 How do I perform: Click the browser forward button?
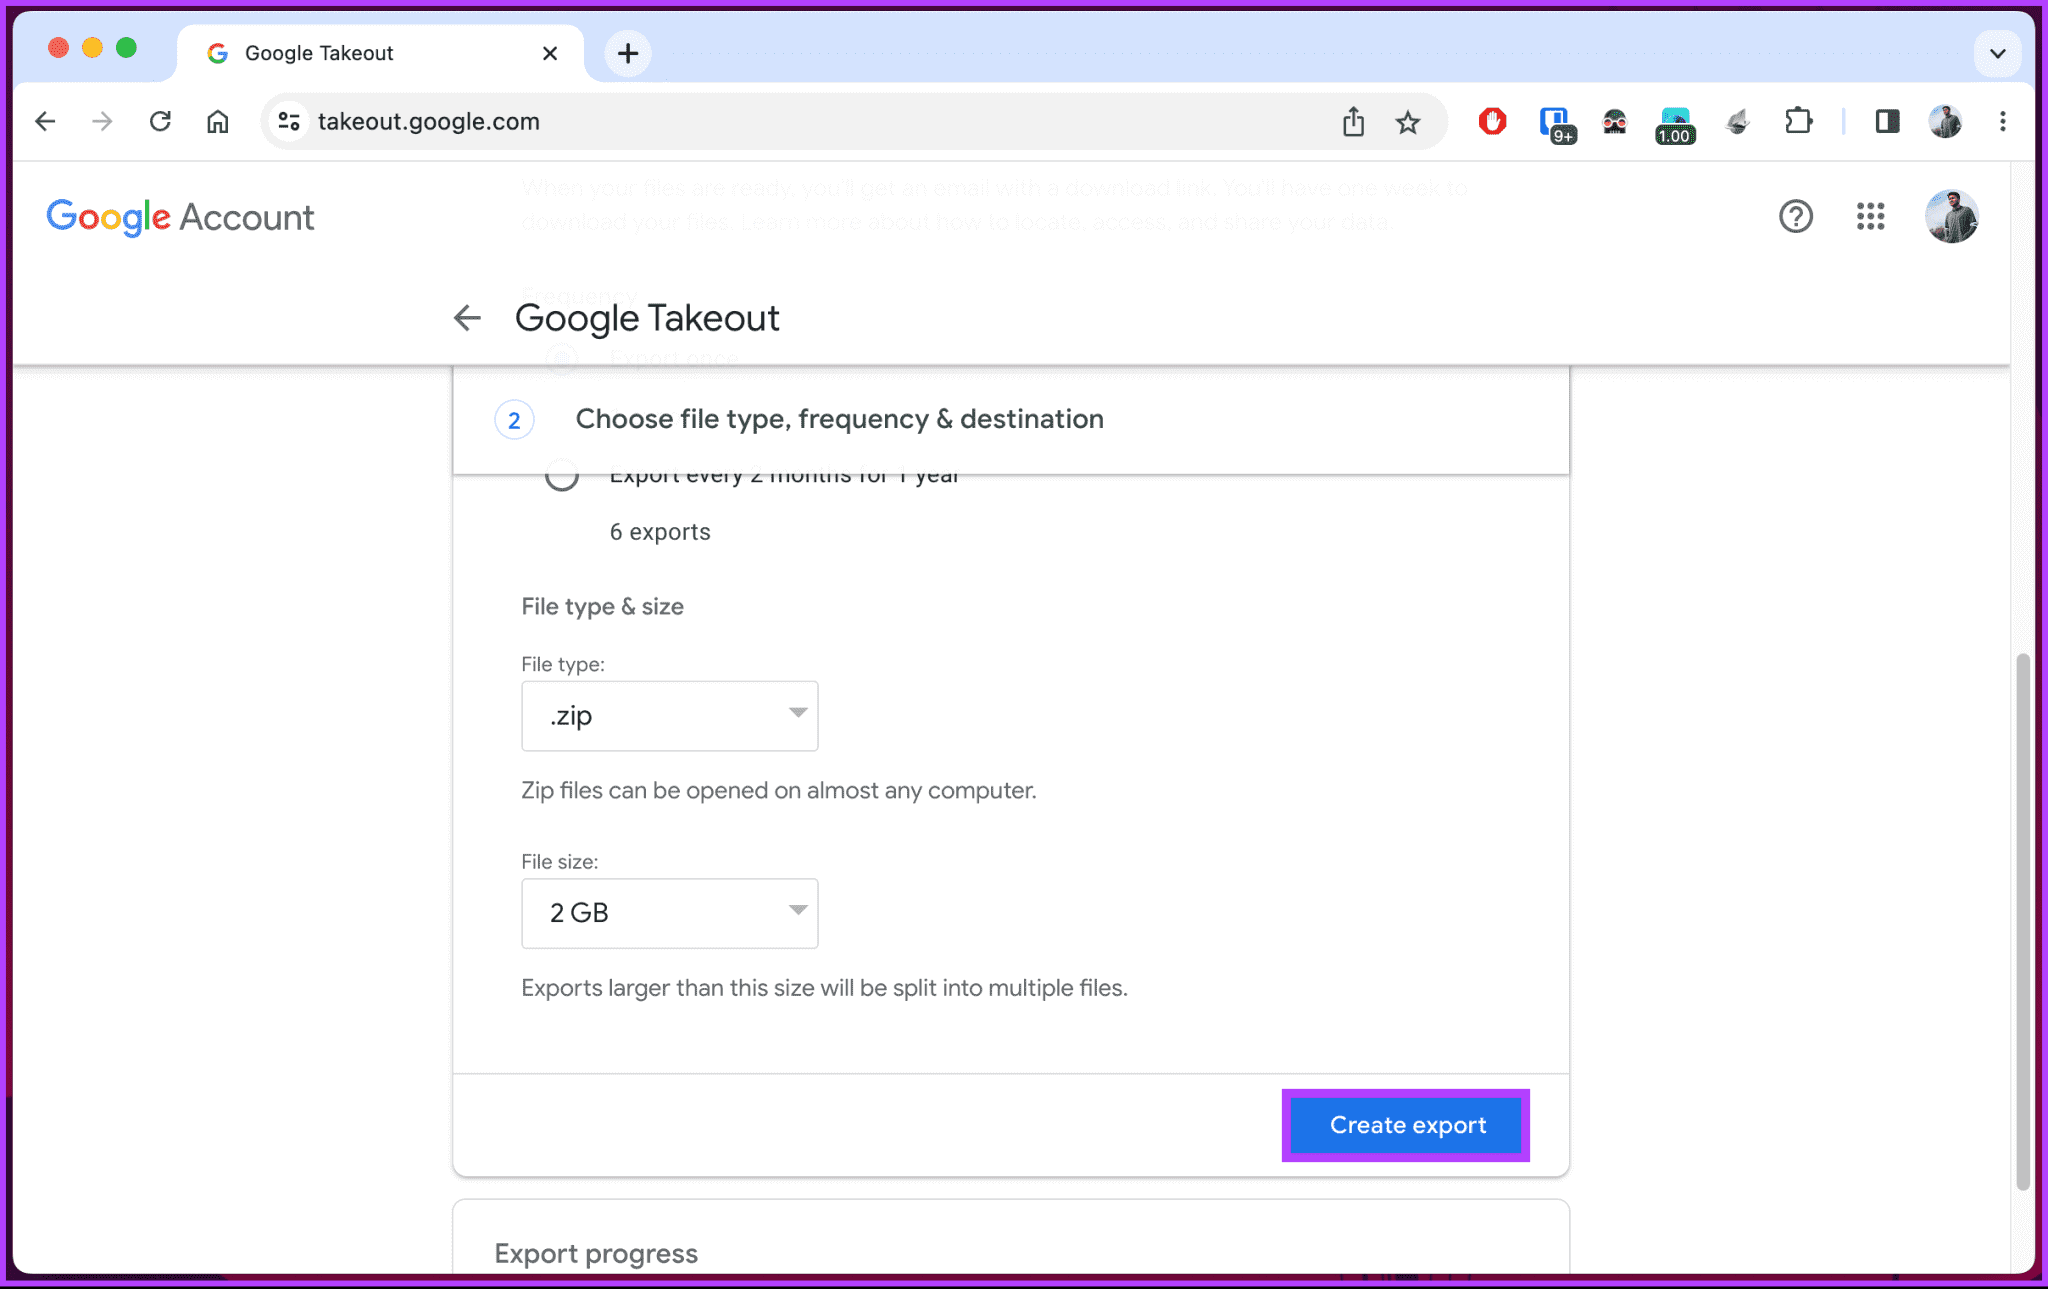(102, 121)
